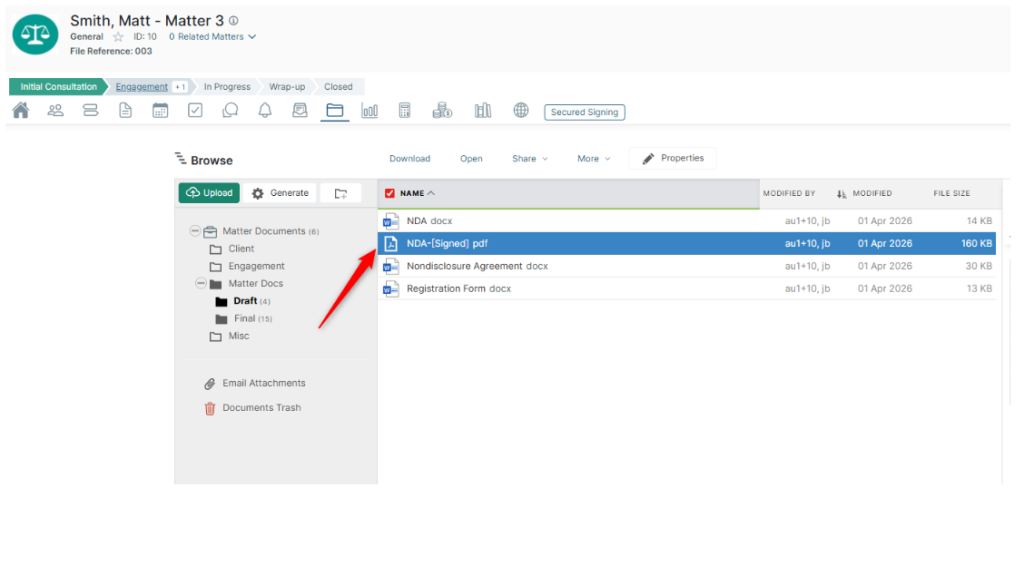Click the 160 KB file size cell
This screenshot has height=566, width=1024.
976,244
